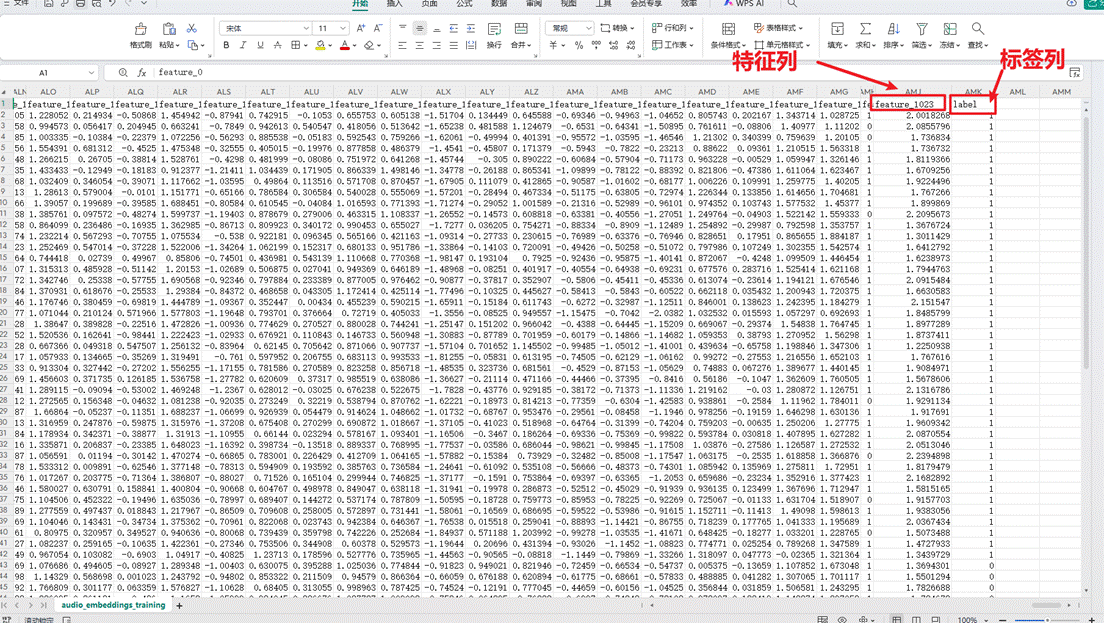Increase font size with the A+ icon
The width and height of the screenshot is (1104, 623).
(361, 28)
